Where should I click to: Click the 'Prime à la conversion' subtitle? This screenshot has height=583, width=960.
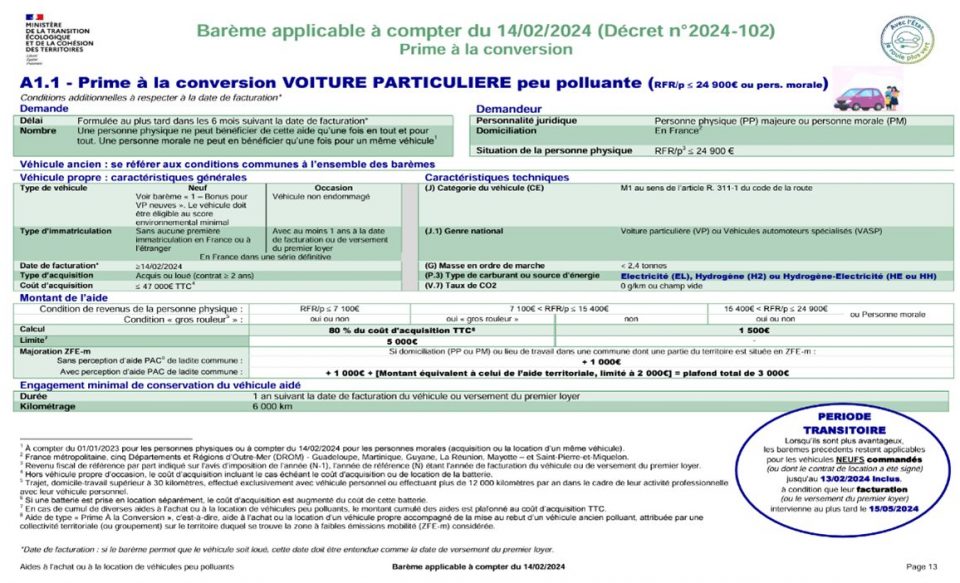pyautogui.click(x=485, y=49)
